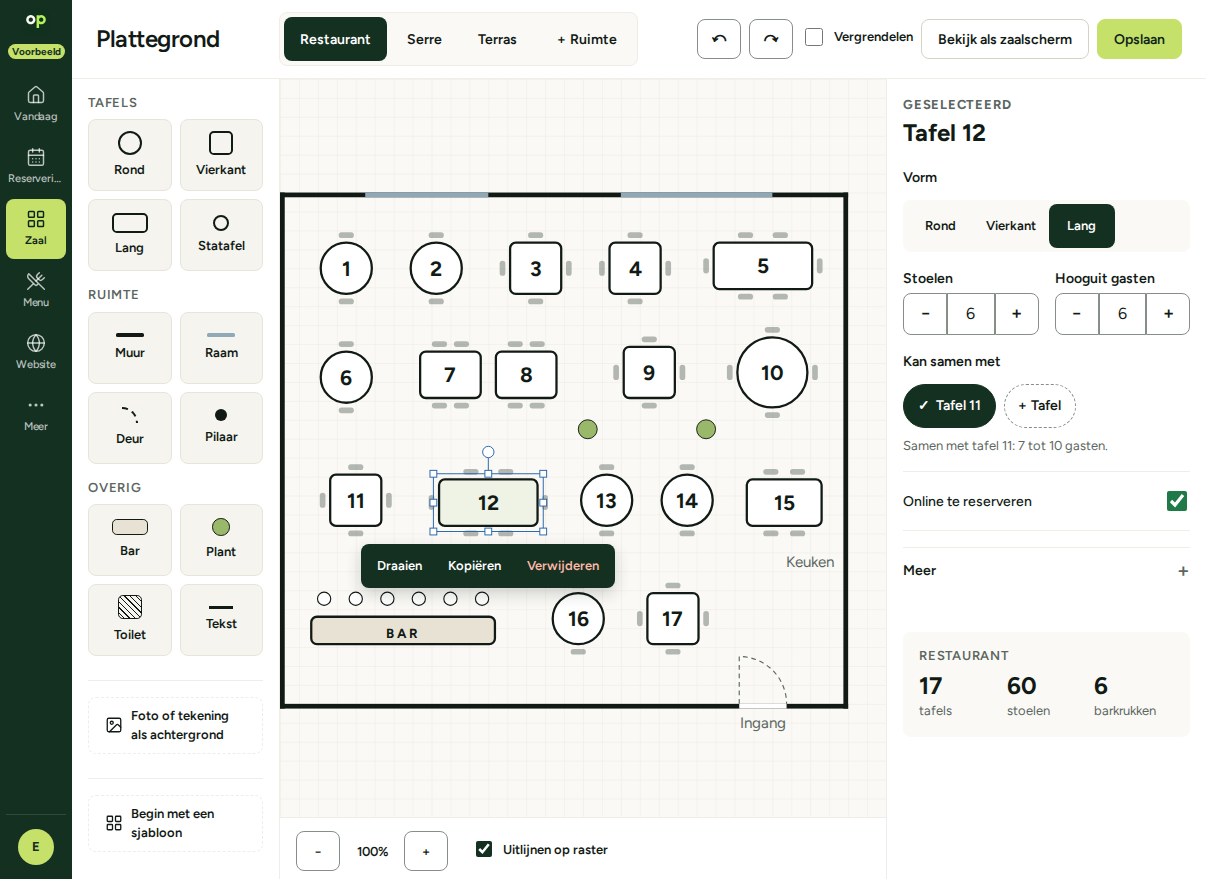
Task: Open Menu in the sidebar
Action: coord(36,289)
